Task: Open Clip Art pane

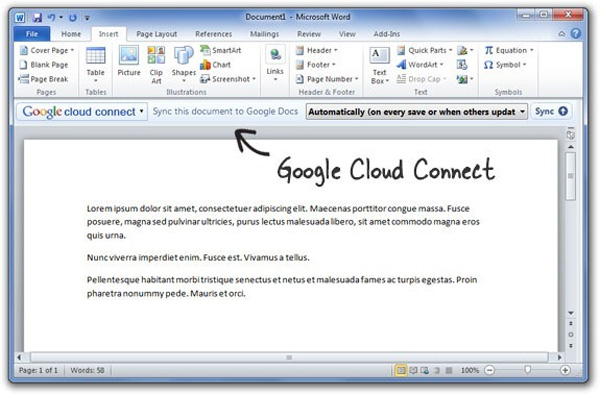Action: coord(156,64)
